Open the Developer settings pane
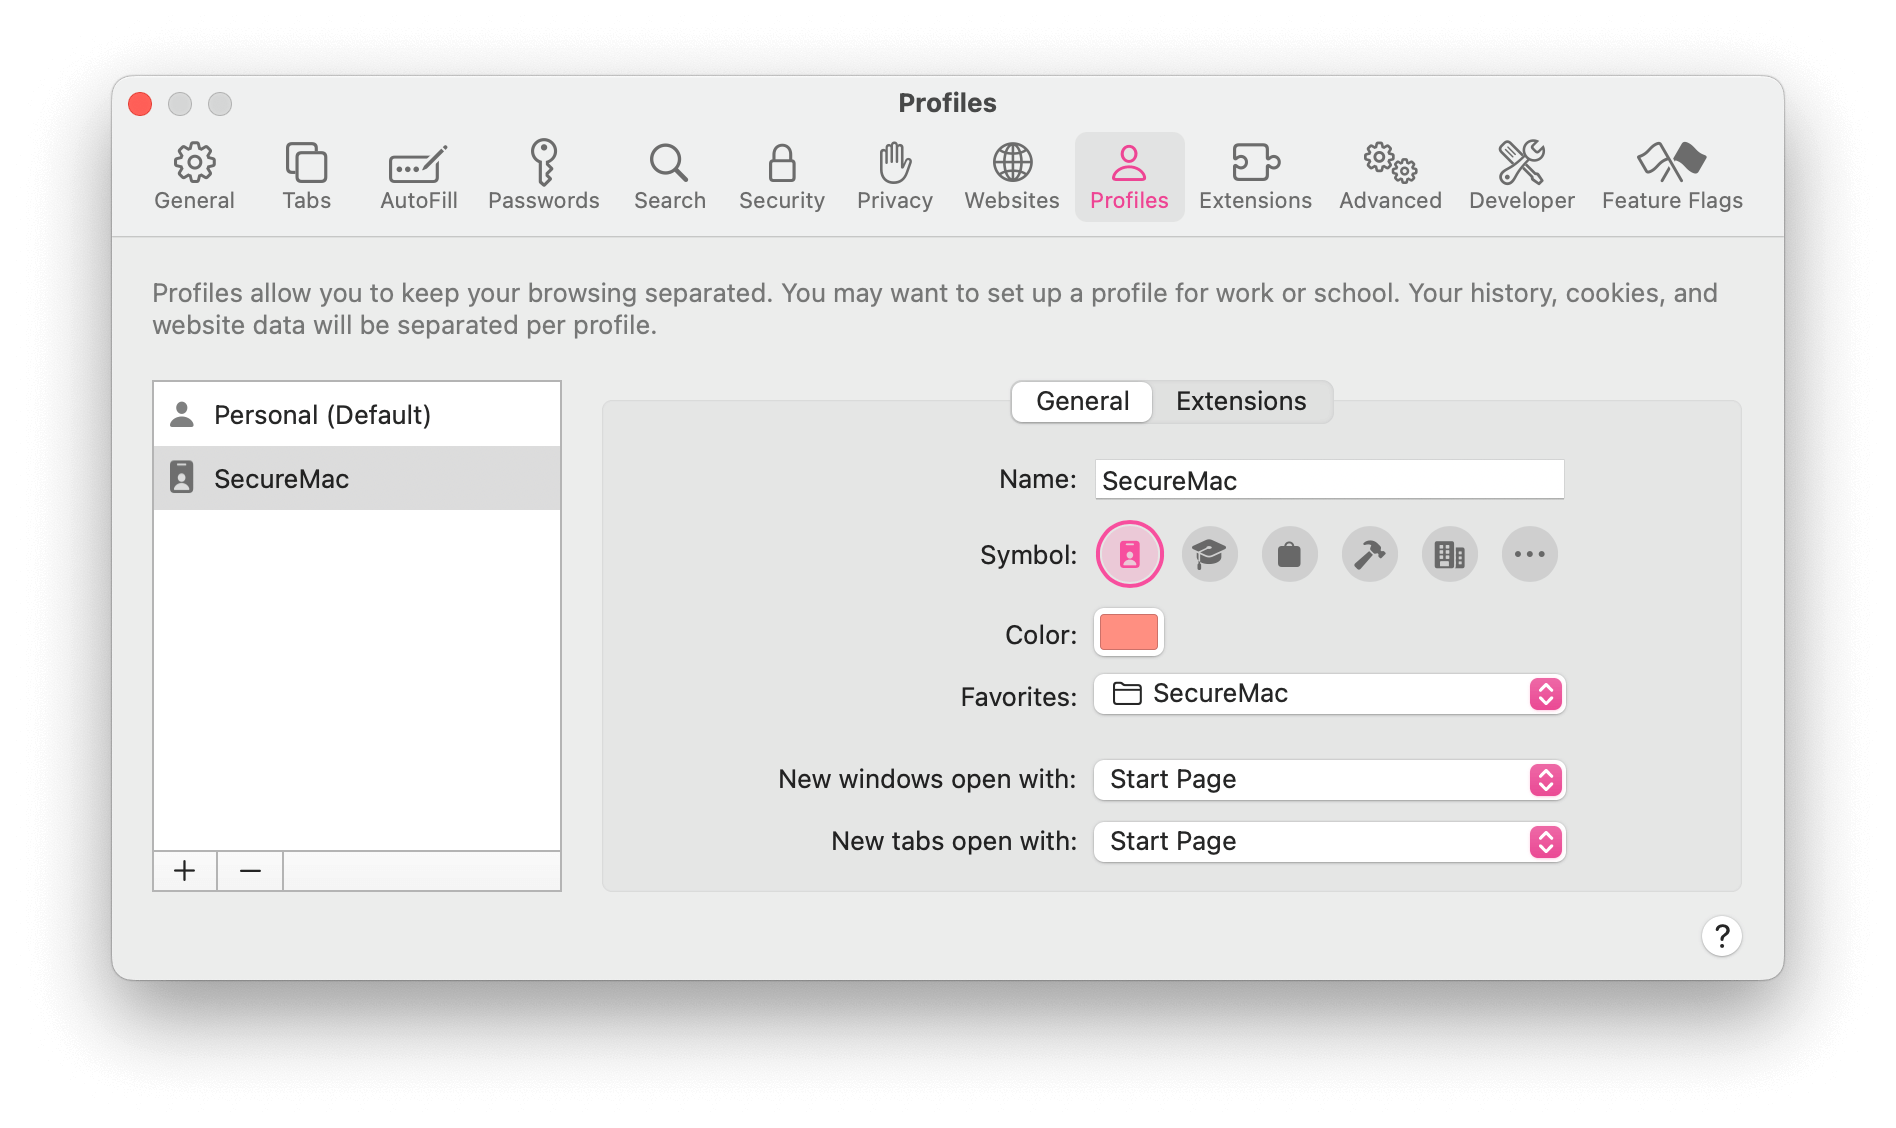The image size is (1896, 1128). point(1521,176)
